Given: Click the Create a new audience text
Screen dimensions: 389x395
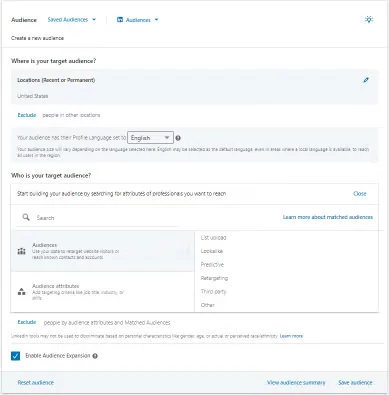Looking at the screenshot, I should 37,38.
